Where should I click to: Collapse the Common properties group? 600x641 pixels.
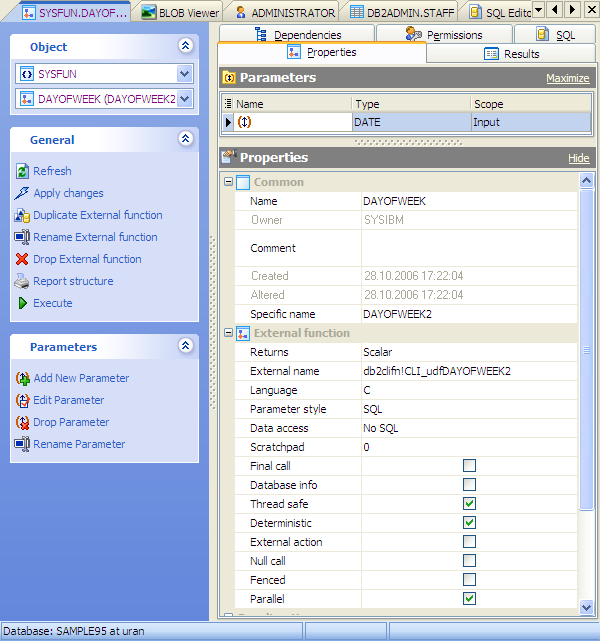tap(228, 182)
